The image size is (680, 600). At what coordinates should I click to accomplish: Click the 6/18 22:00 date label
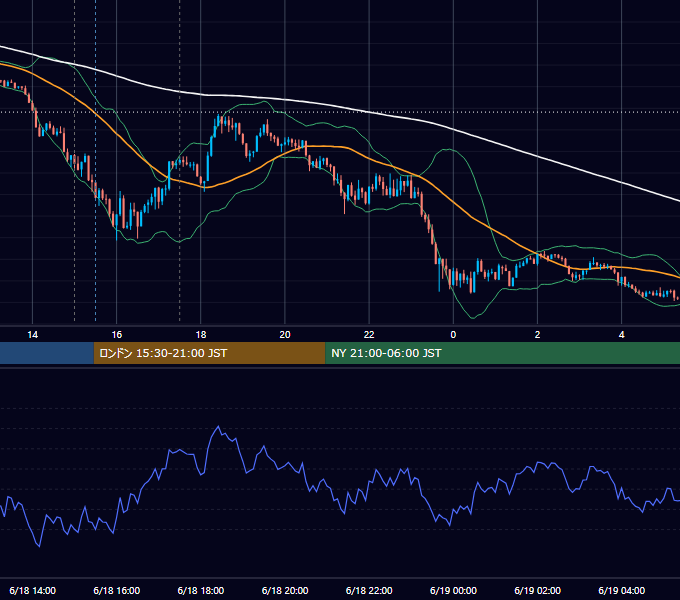click(x=369, y=590)
